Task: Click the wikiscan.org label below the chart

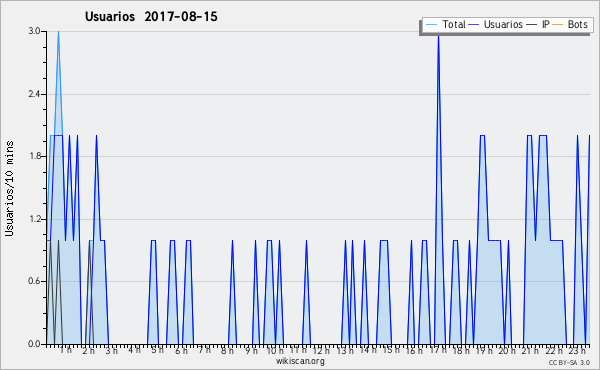Action: tap(300, 361)
